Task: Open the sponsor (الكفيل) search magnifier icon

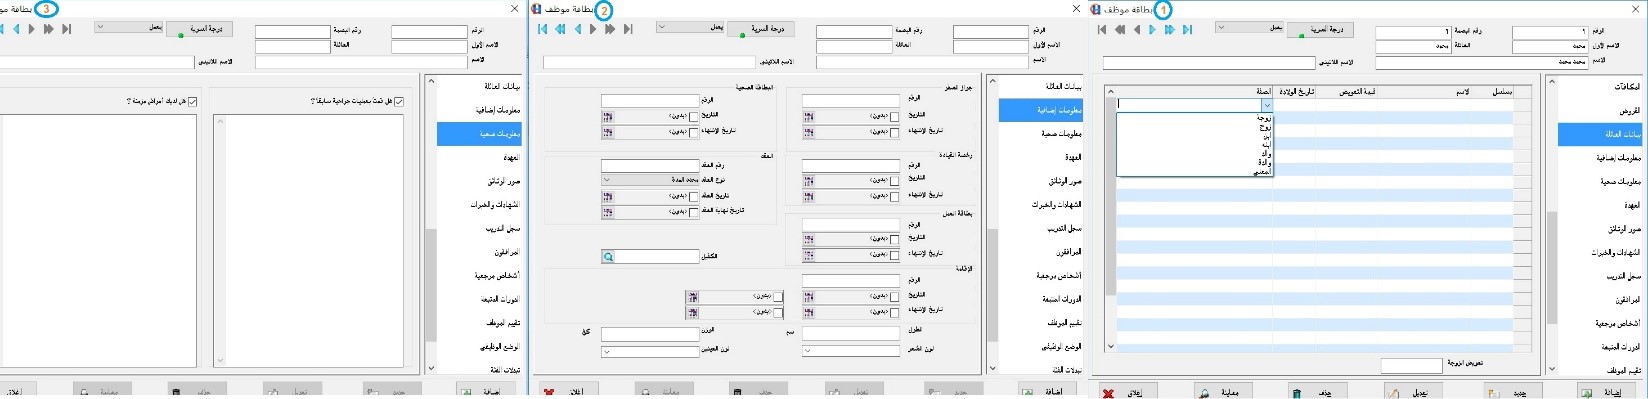Action: [608, 257]
